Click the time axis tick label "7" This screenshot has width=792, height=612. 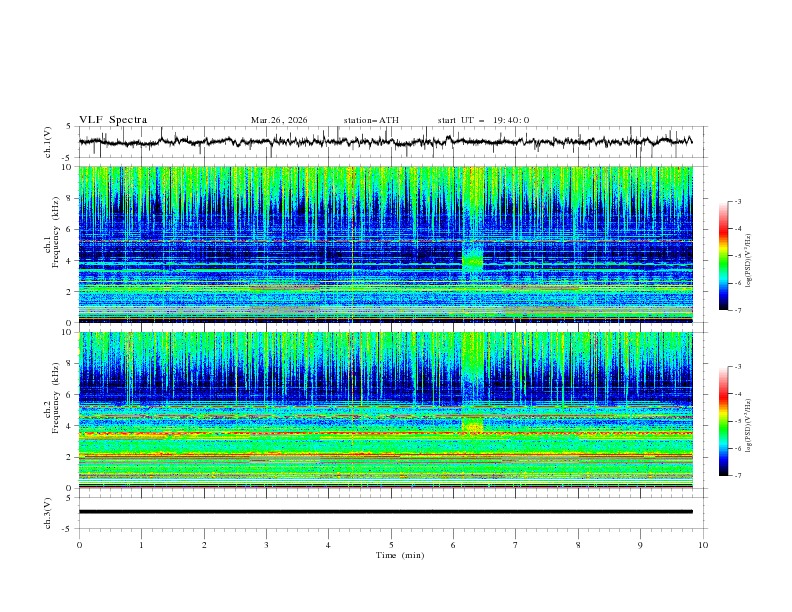pos(516,545)
